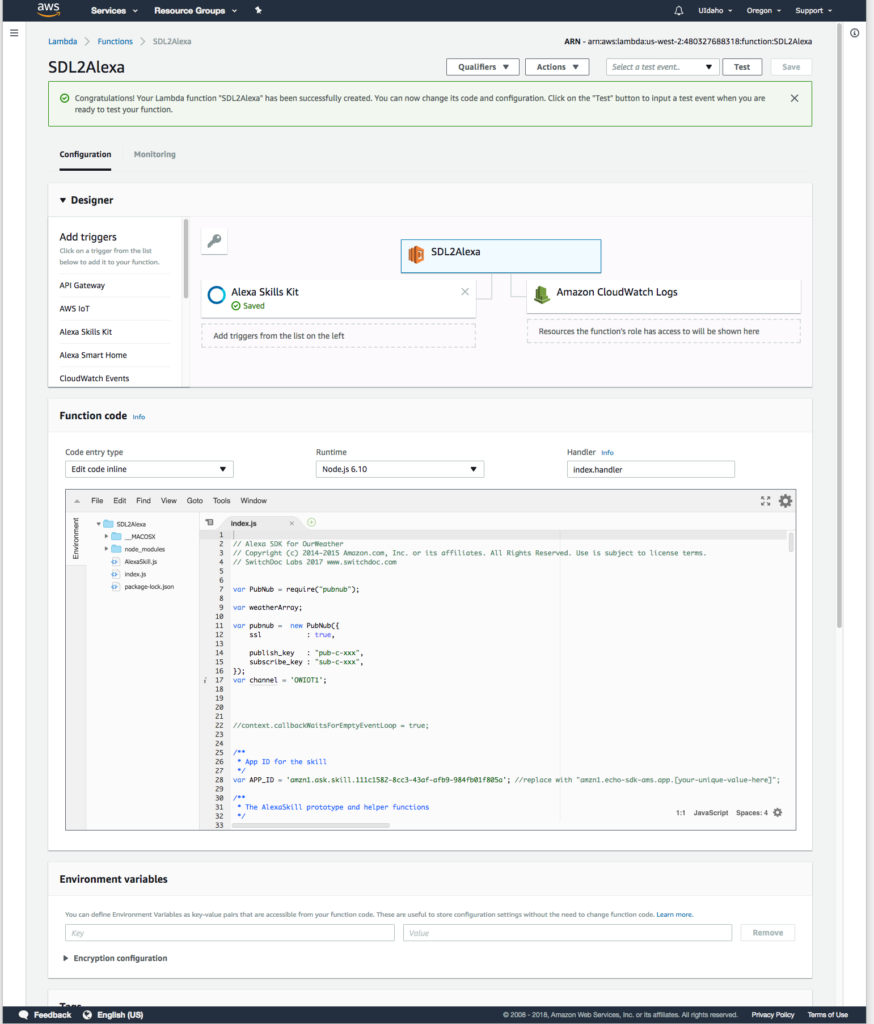The image size is (874, 1024).
Task: Click the Remove environment variable button
Action: 768,933
